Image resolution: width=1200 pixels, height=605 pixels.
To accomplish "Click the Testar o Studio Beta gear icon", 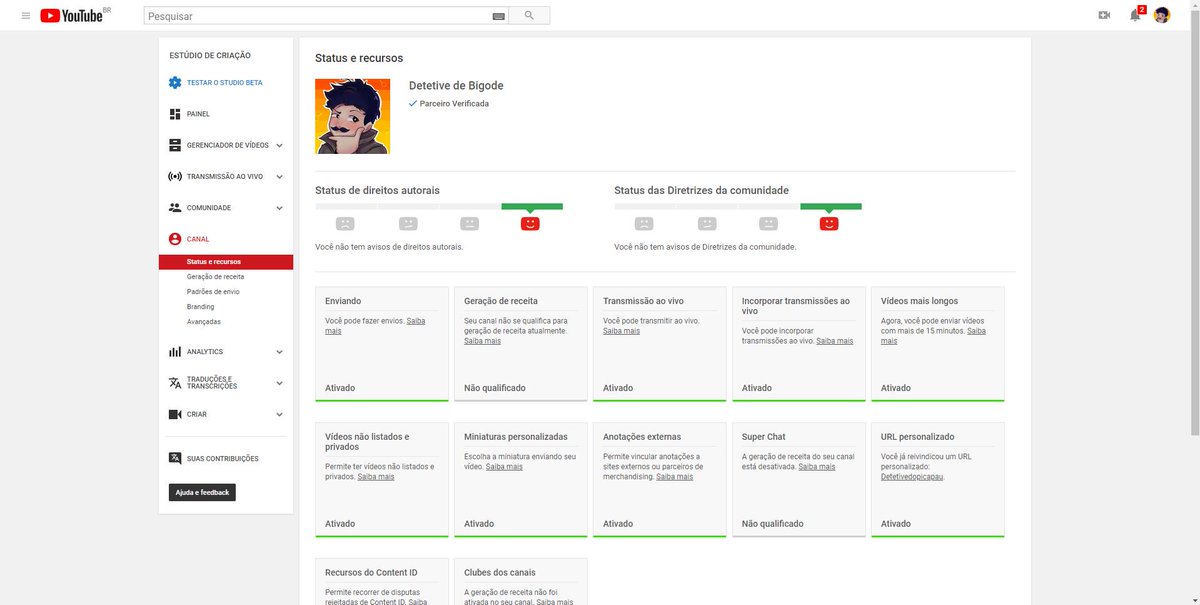I will click(x=175, y=83).
